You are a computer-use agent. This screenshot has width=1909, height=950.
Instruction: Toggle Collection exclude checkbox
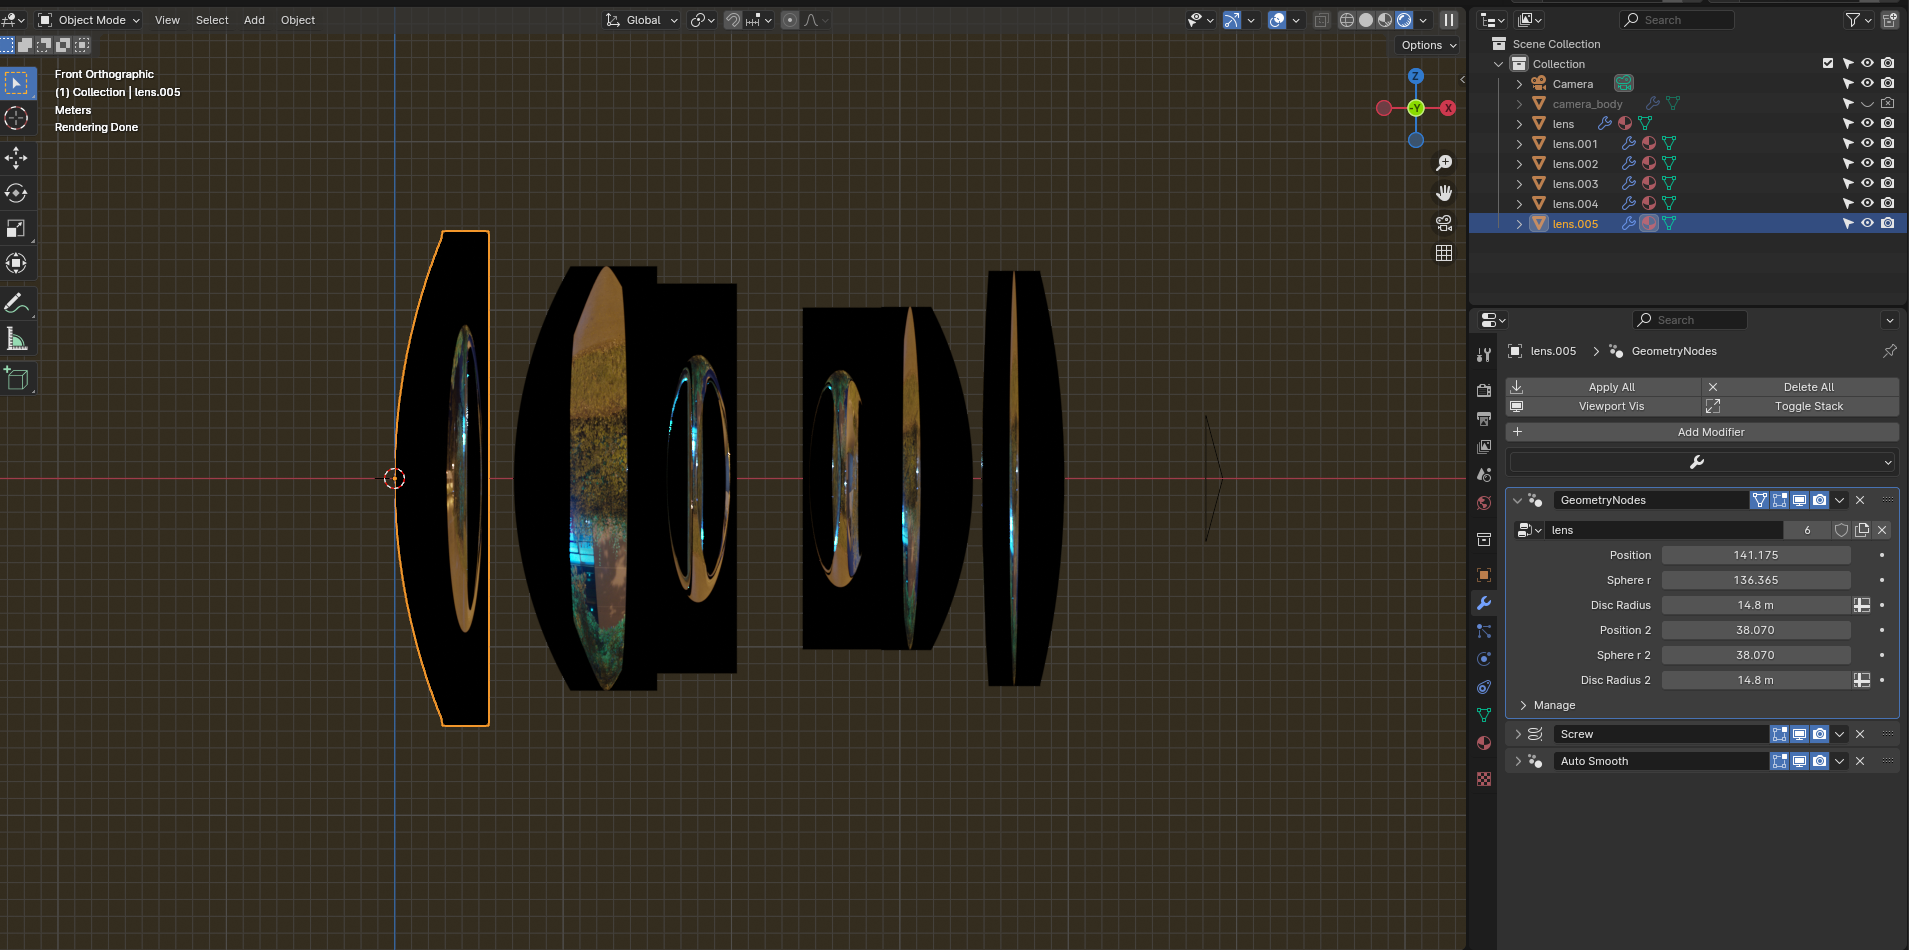click(x=1828, y=63)
